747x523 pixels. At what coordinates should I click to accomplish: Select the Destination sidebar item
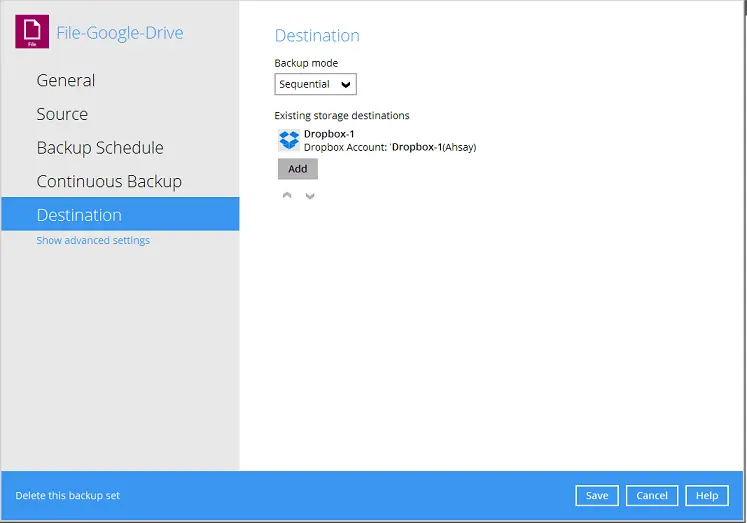[x=79, y=215]
